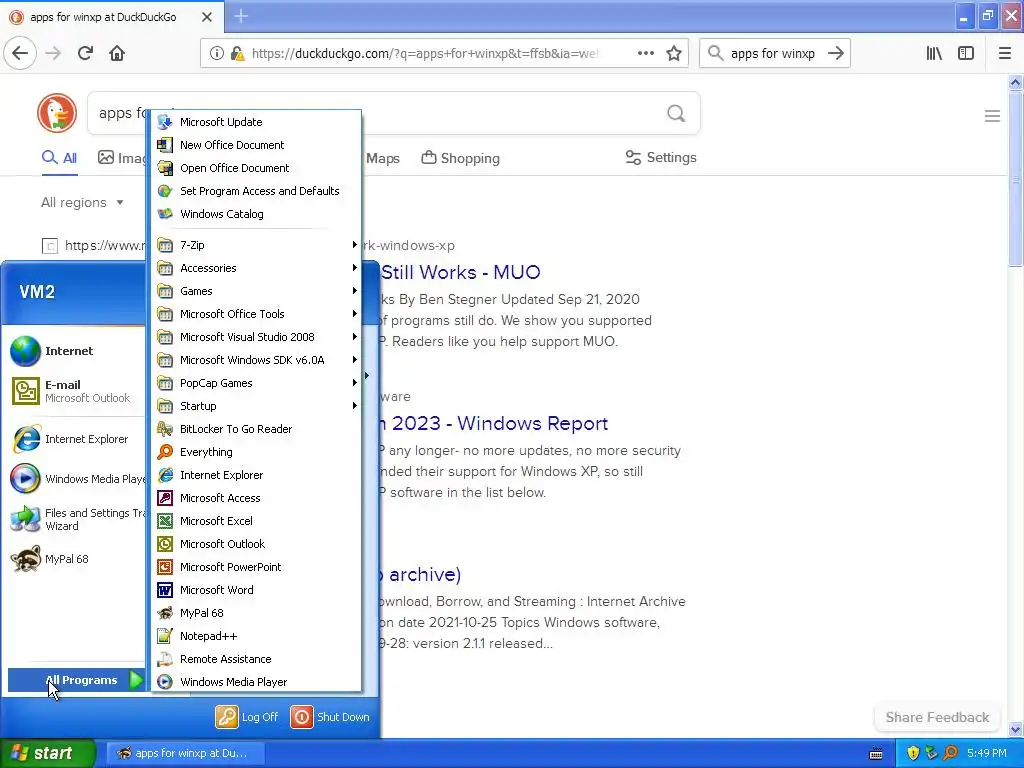The width and height of the screenshot is (1024, 768).
Task: Open pinned E-mail Microsoft Outlook item
Action: pyautogui.click(x=75, y=391)
